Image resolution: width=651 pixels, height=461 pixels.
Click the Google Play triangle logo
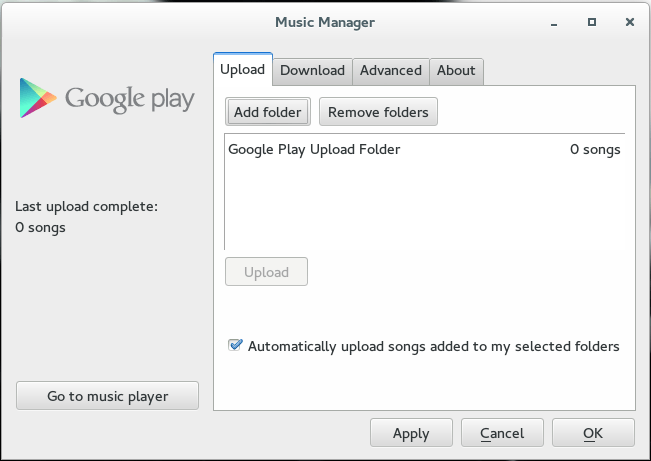[37, 98]
